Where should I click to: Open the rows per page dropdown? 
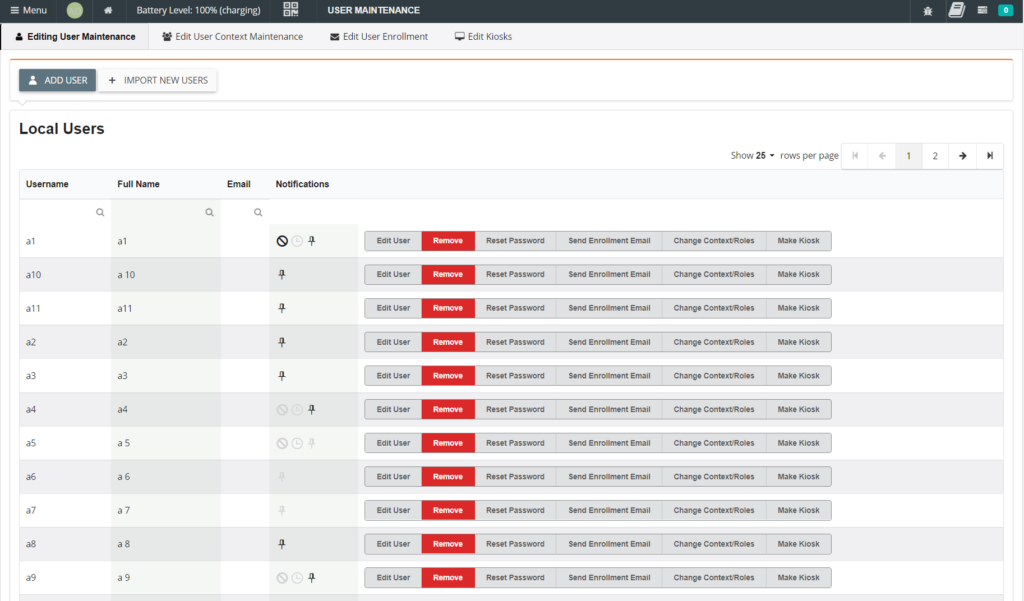[x=765, y=155]
